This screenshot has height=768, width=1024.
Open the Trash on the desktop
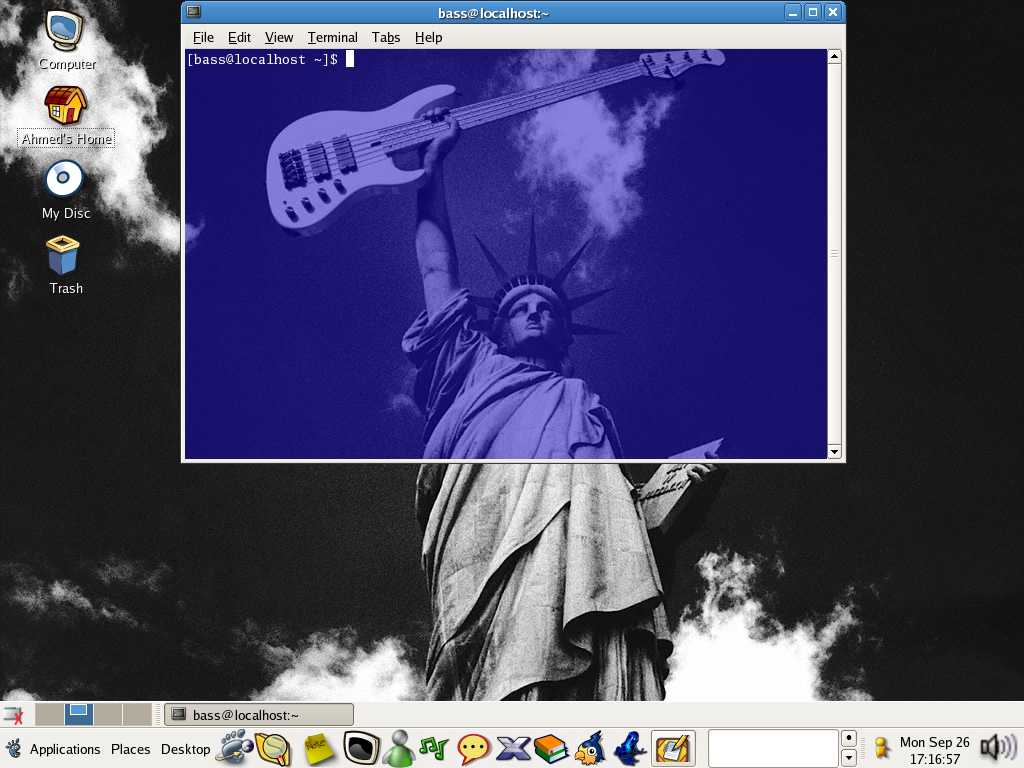(64, 256)
